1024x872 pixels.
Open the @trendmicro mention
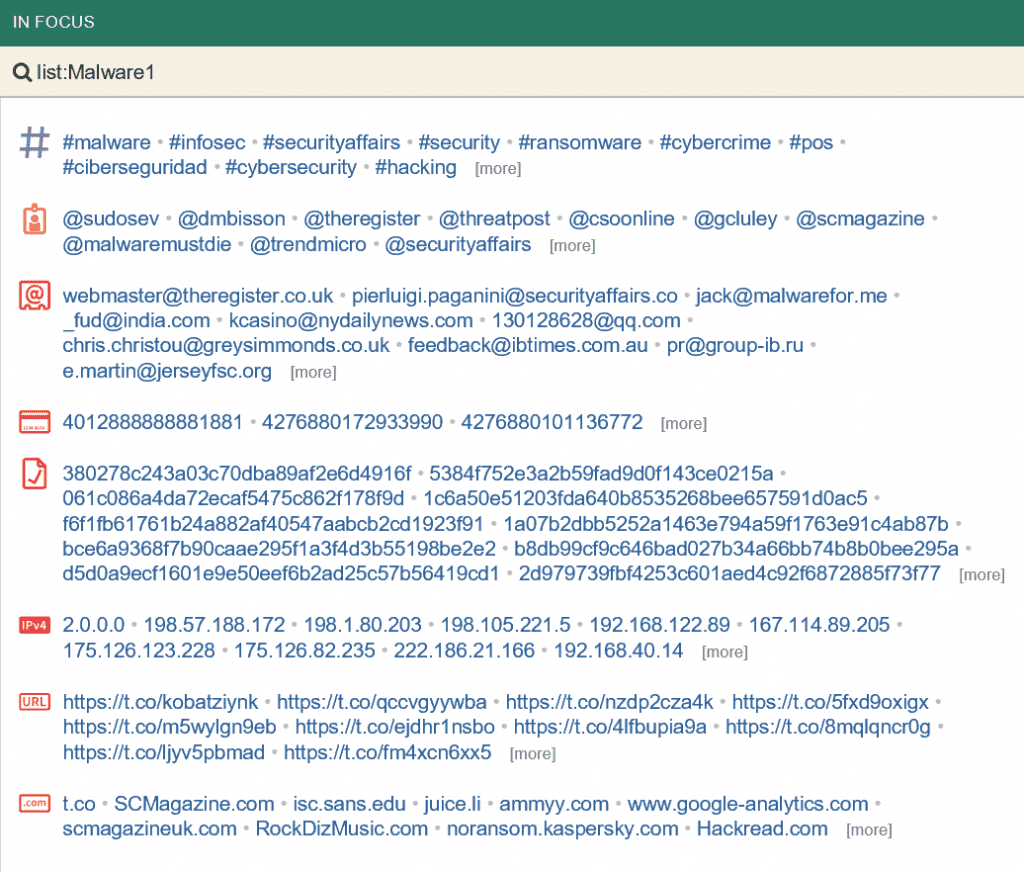coord(308,244)
